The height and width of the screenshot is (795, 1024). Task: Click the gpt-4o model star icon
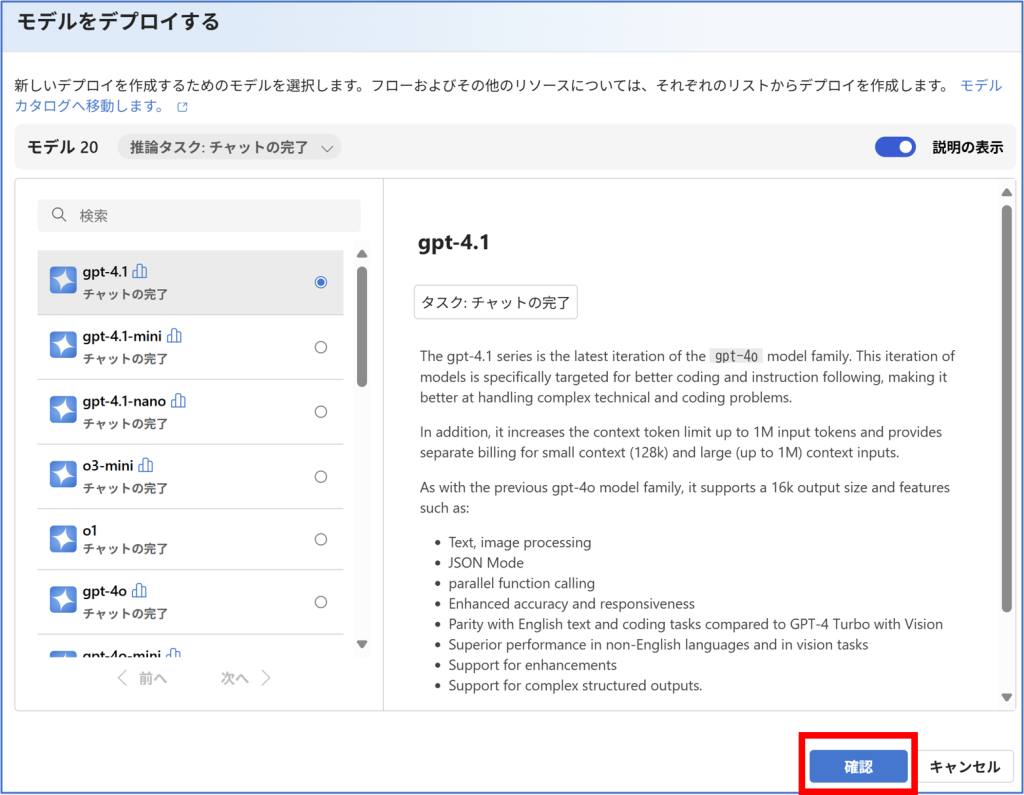click(x=63, y=600)
